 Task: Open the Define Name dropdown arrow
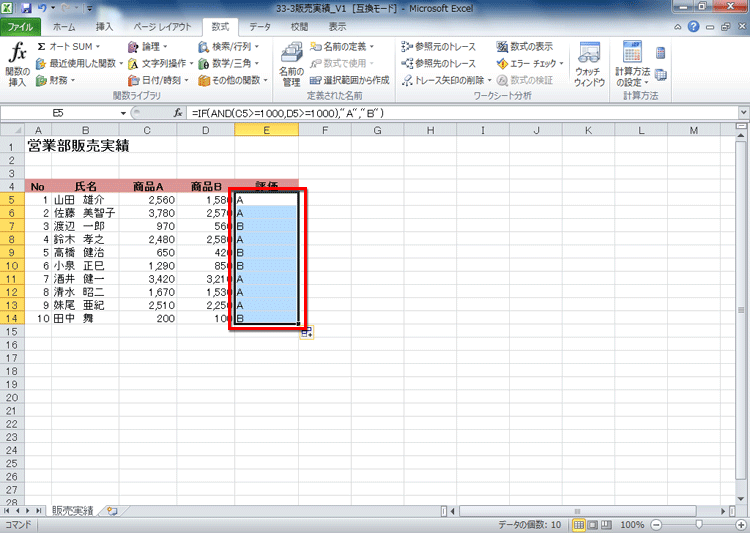pos(371,47)
